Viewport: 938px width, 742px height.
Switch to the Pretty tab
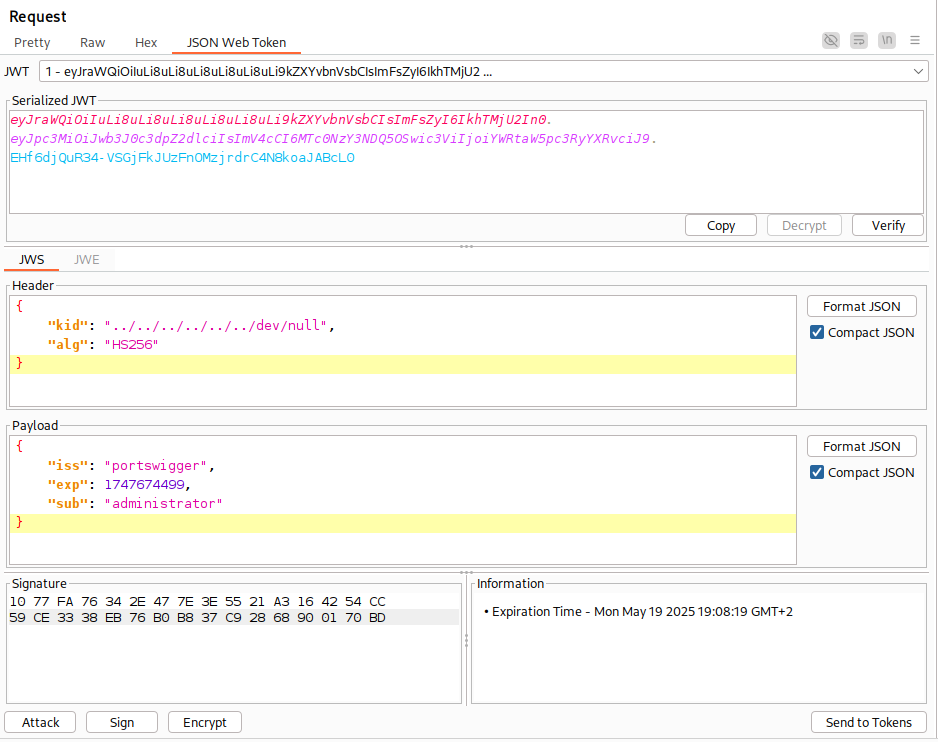32,42
